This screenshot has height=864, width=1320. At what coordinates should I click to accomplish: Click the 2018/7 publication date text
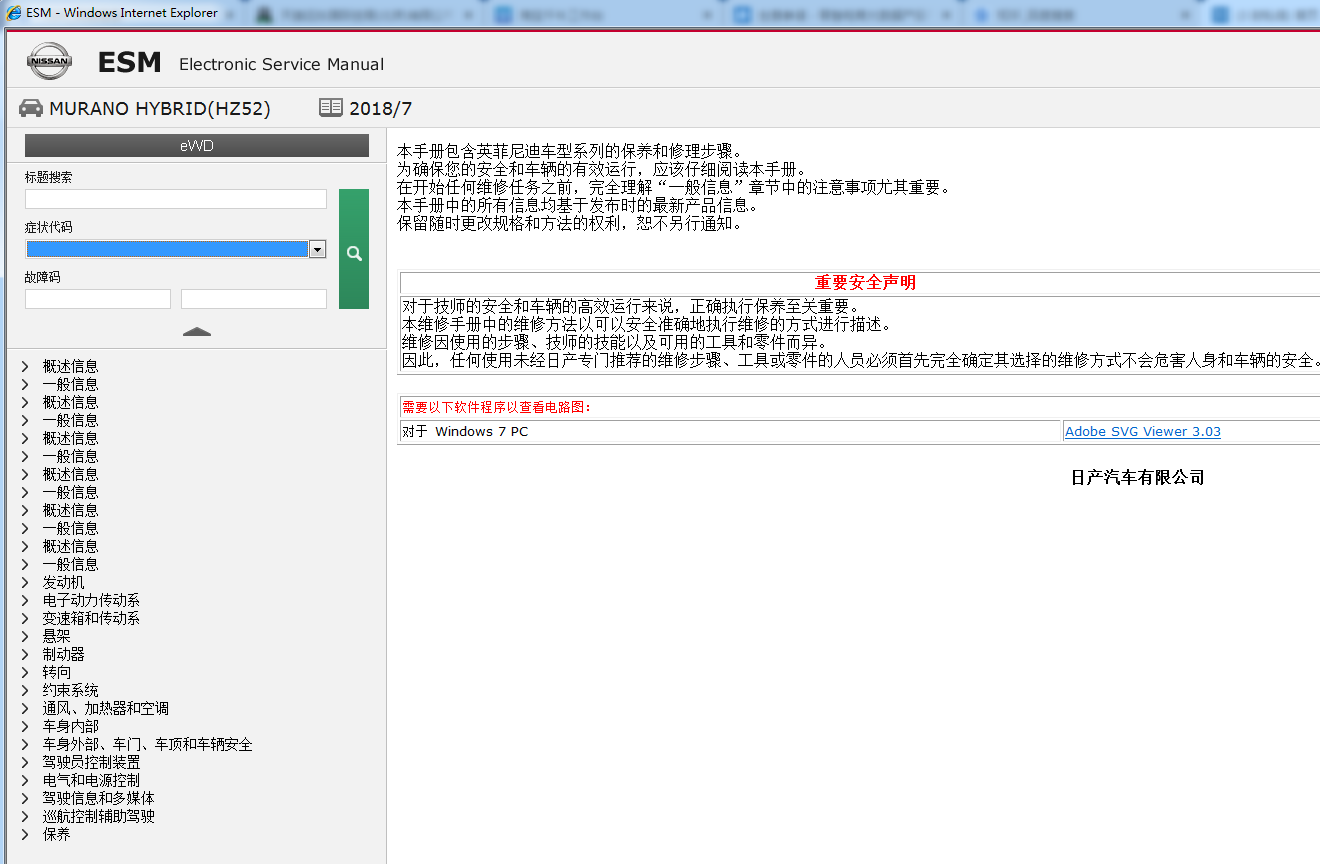380,109
